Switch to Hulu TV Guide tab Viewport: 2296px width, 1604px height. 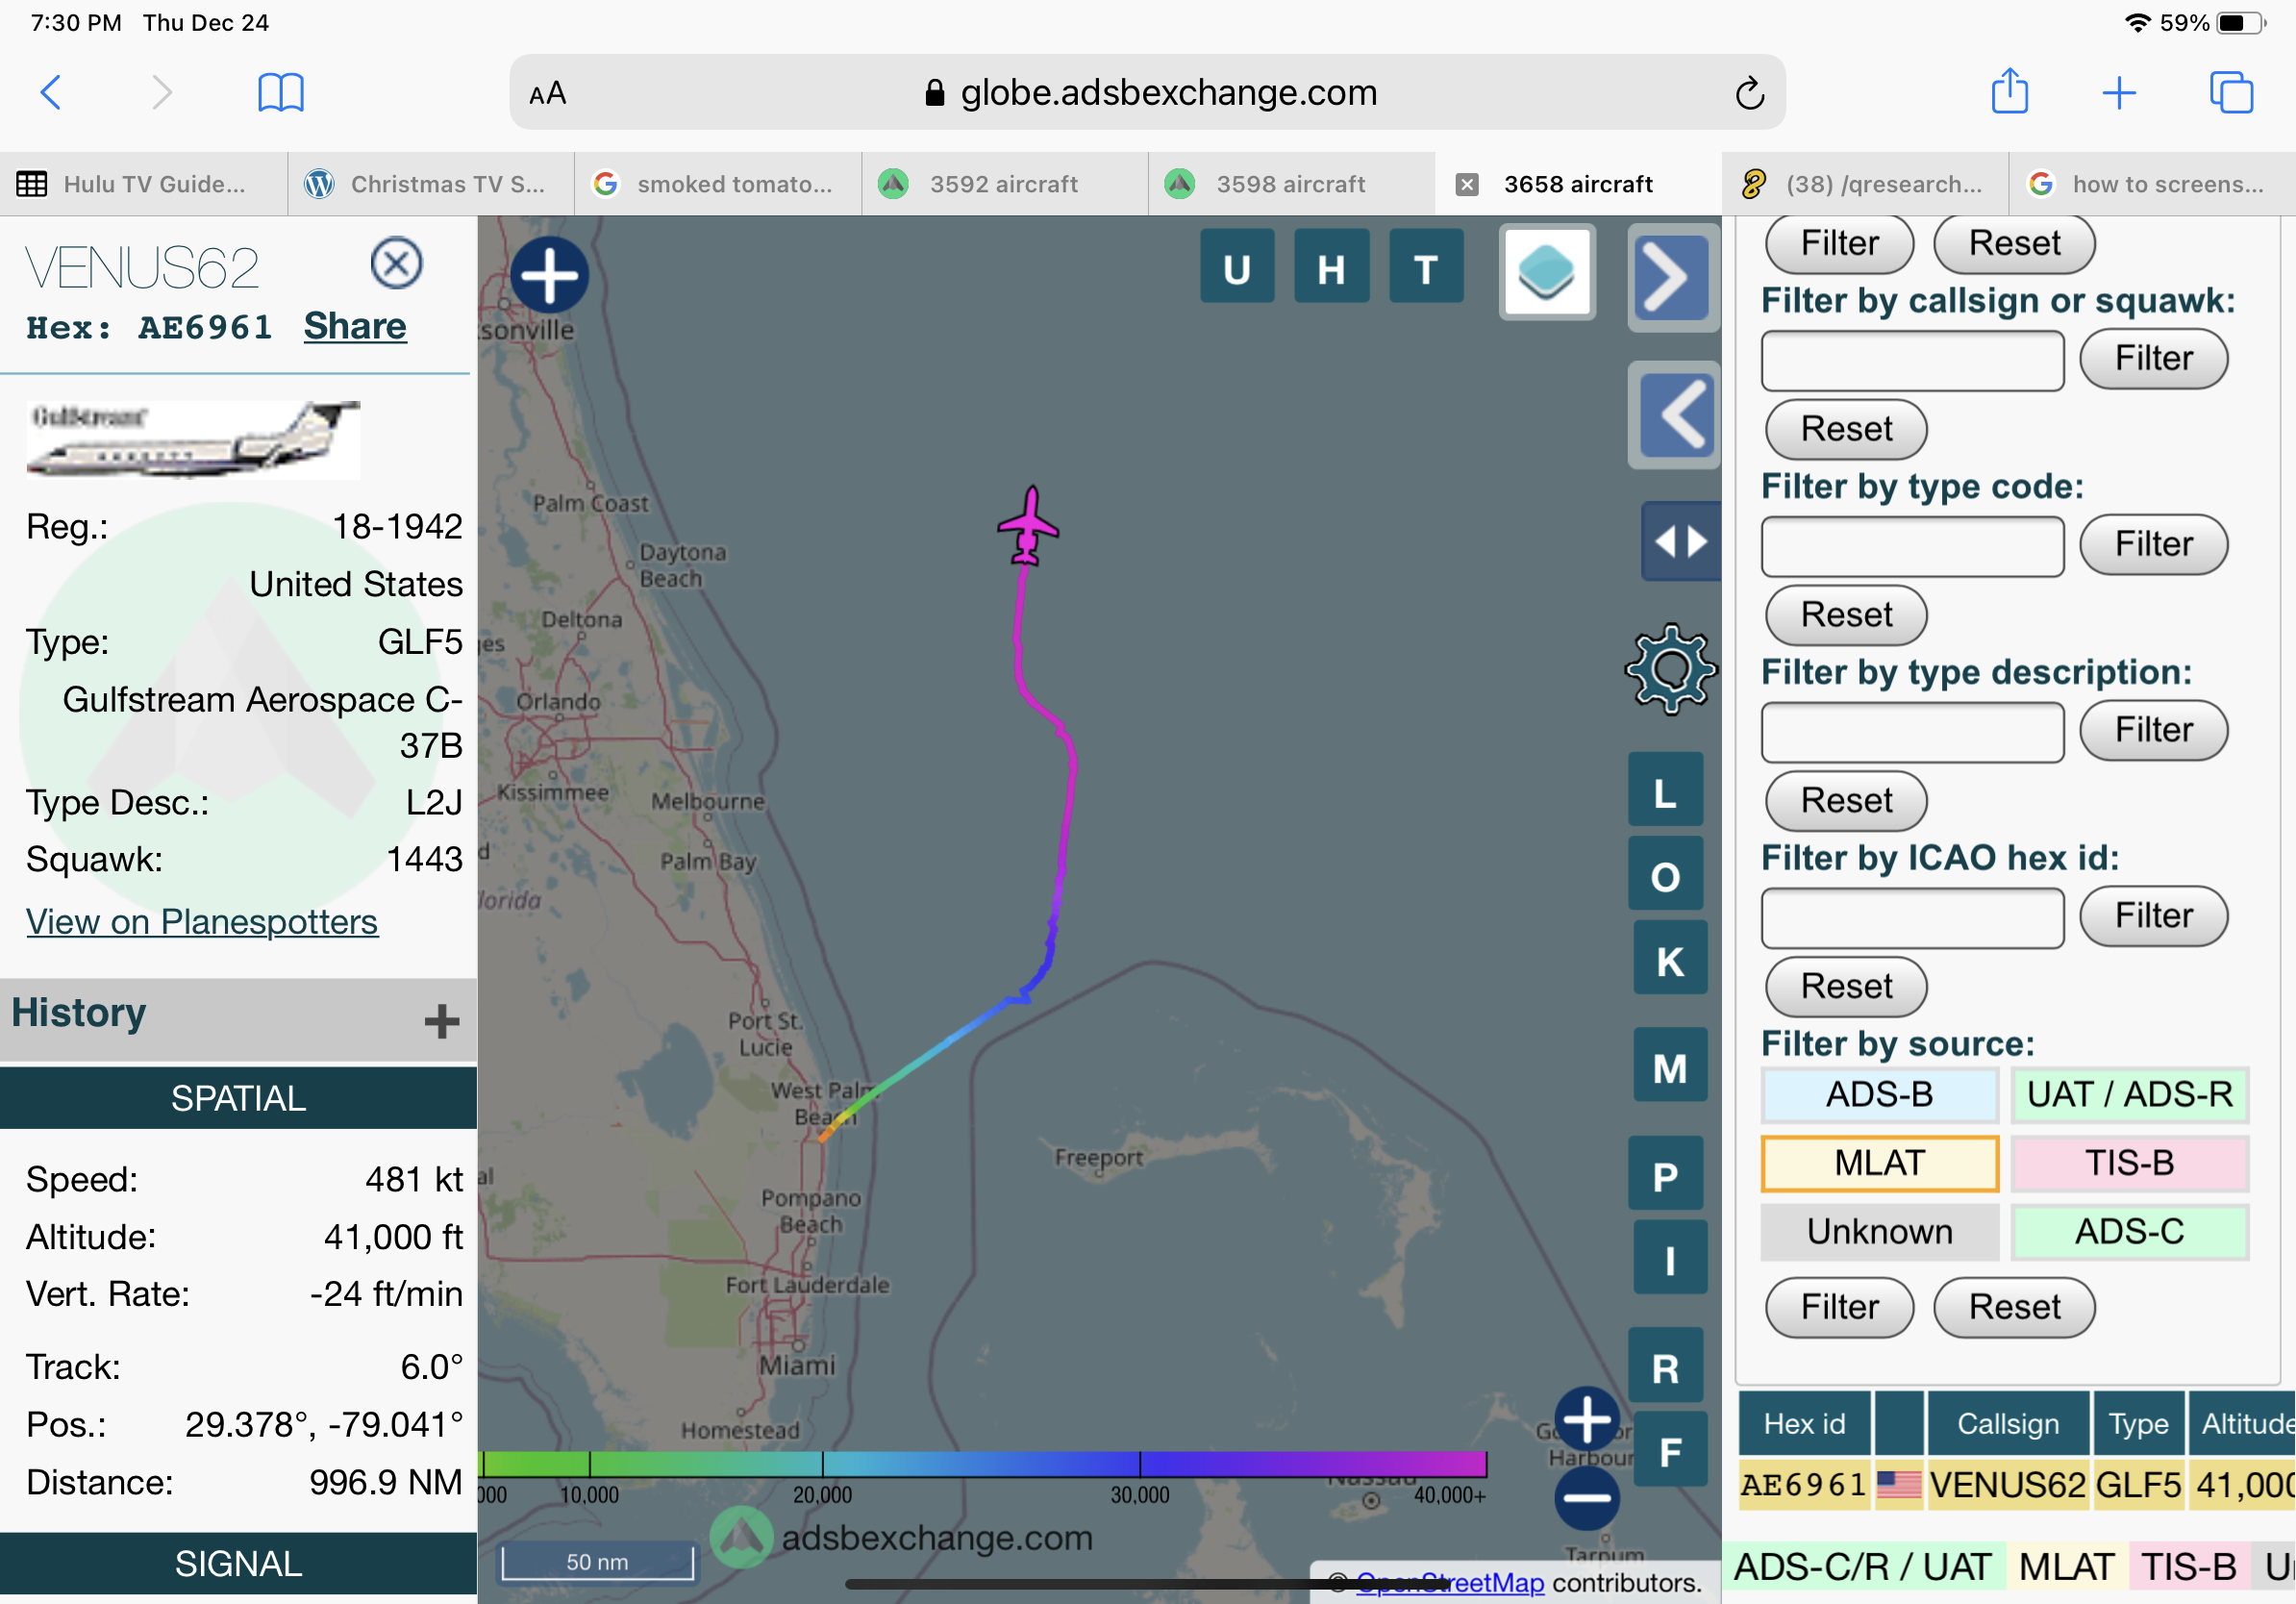coord(143,184)
